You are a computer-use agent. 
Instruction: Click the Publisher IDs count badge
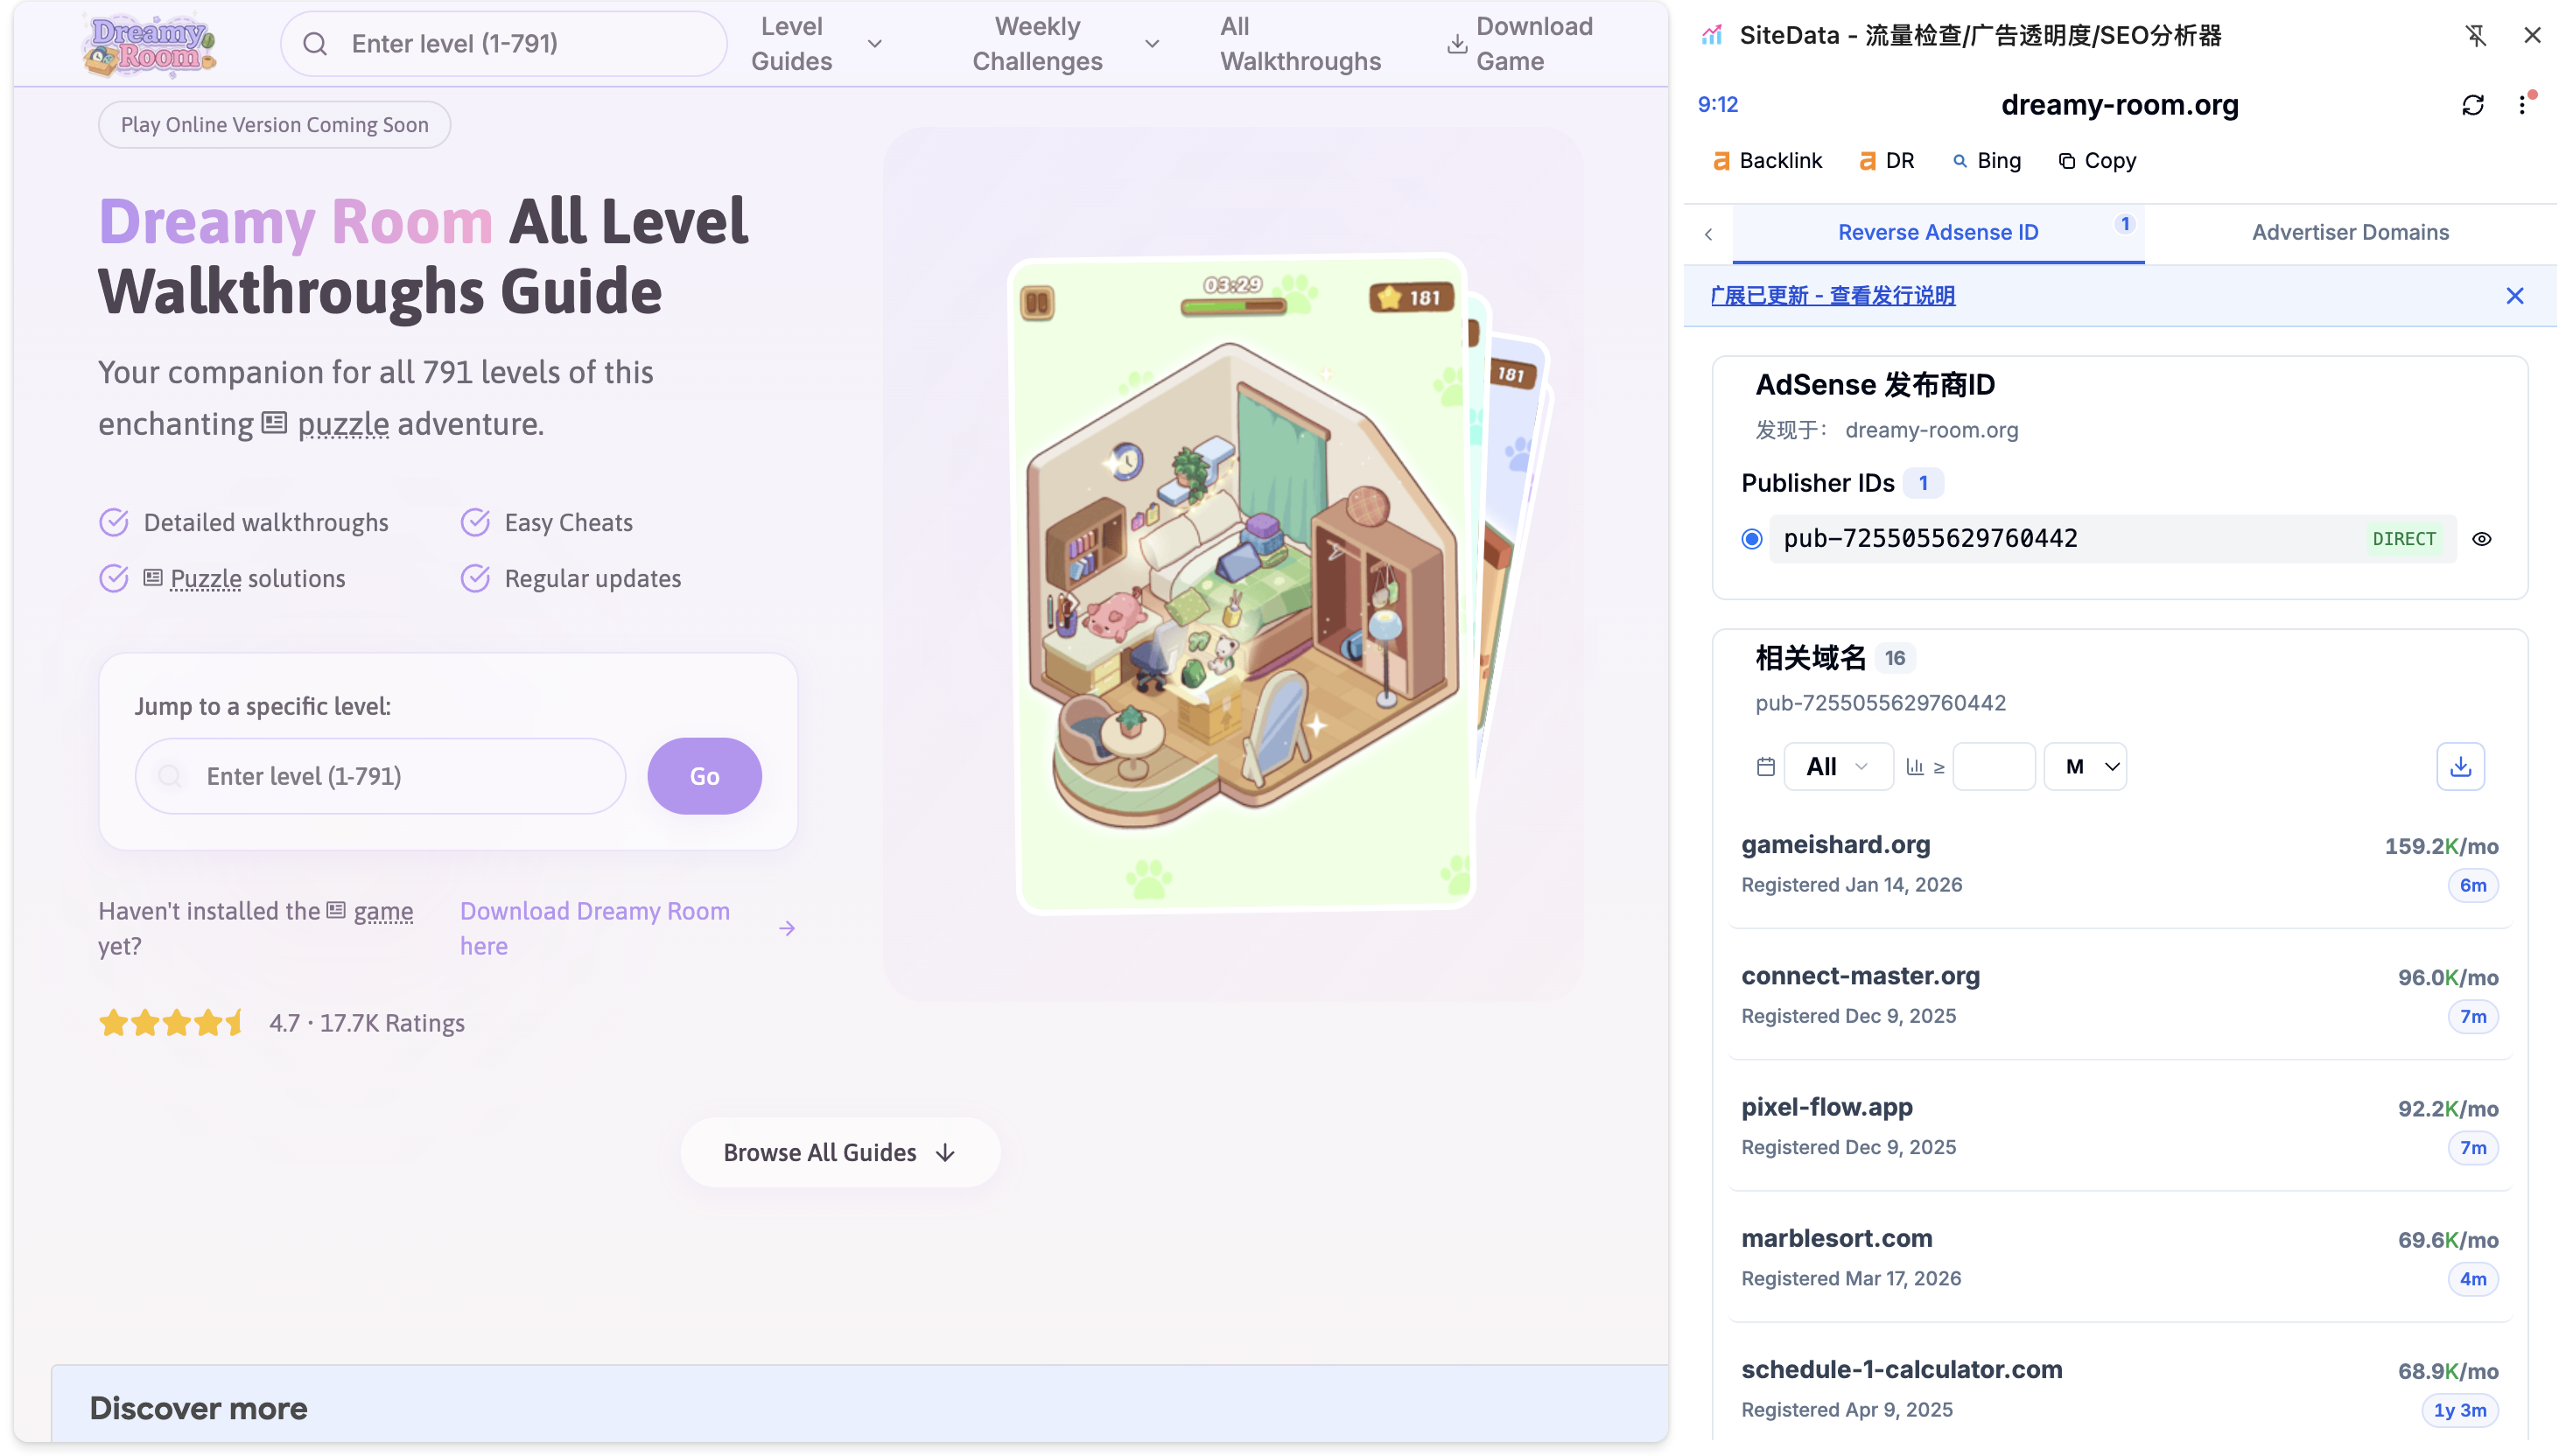coord(1922,484)
